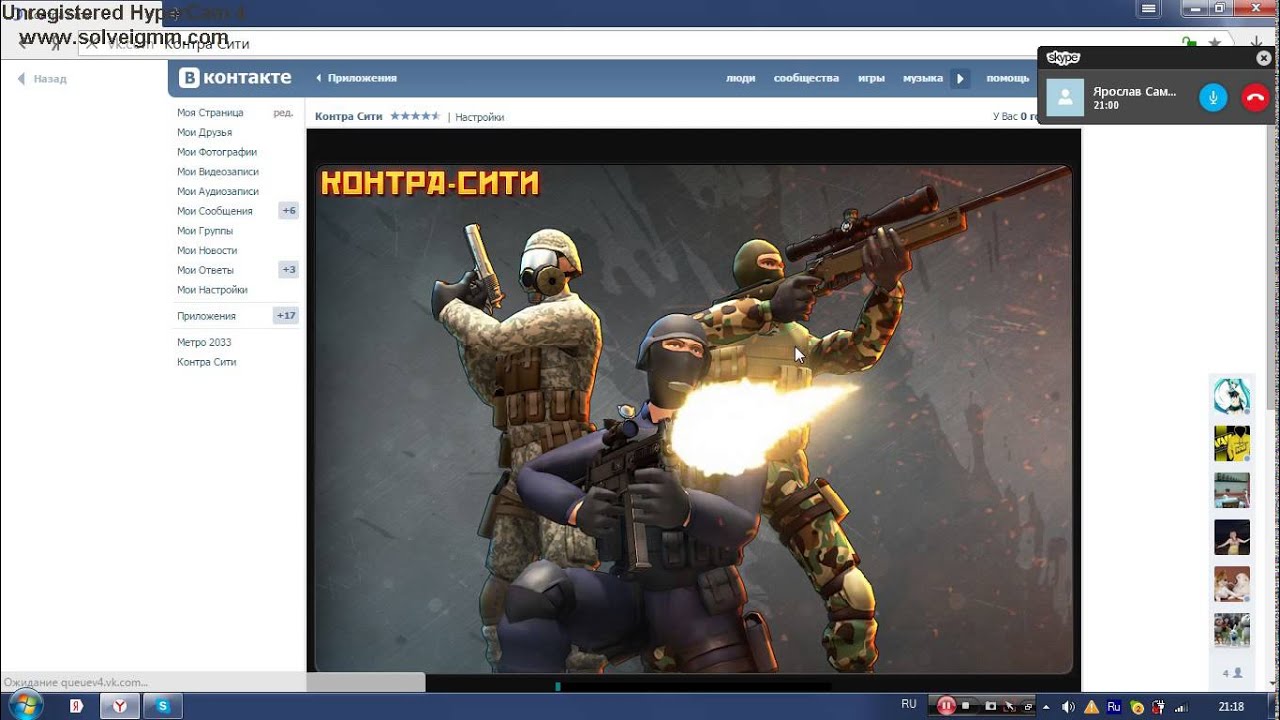Open third friend avatar in right strip
Screen dimensions: 1280x720
pyautogui.click(x=1232, y=490)
